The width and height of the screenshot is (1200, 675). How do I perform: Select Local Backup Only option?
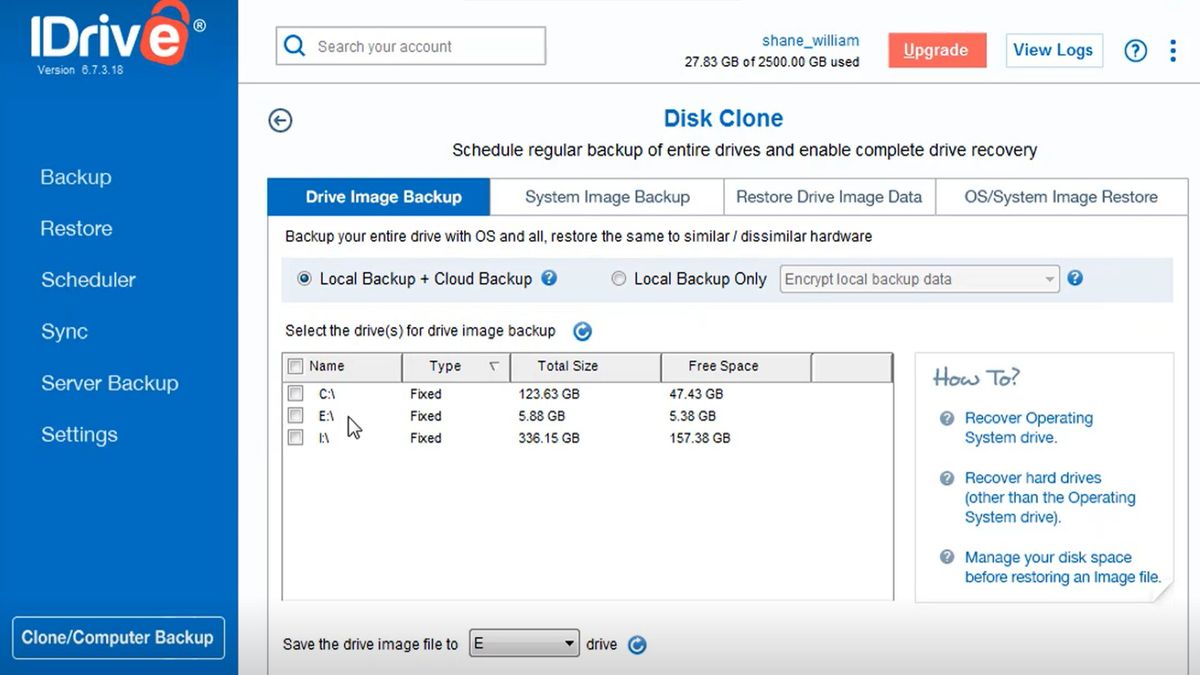pyautogui.click(x=619, y=279)
